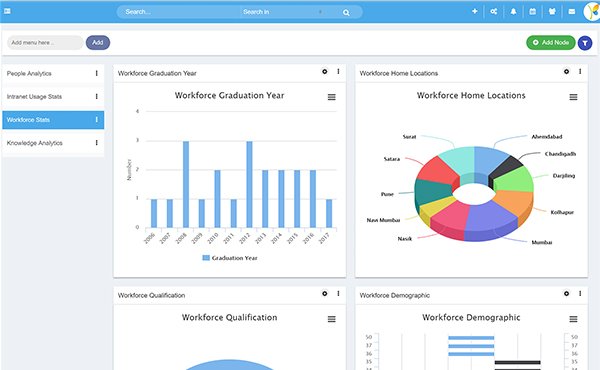Open settings gear of Workforce Demographic card
The width and height of the screenshot is (600, 370).
click(x=566, y=293)
